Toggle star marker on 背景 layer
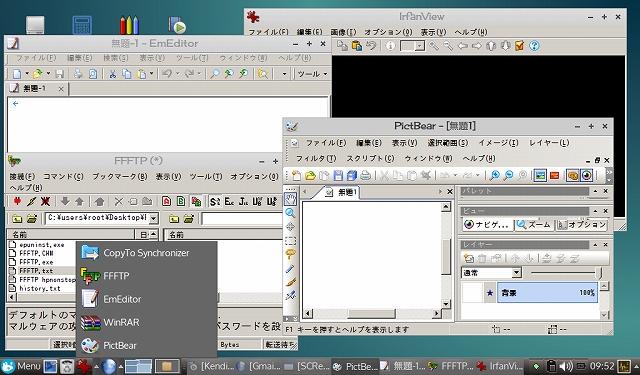The height and width of the screenshot is (375, 640). point(490,293)
